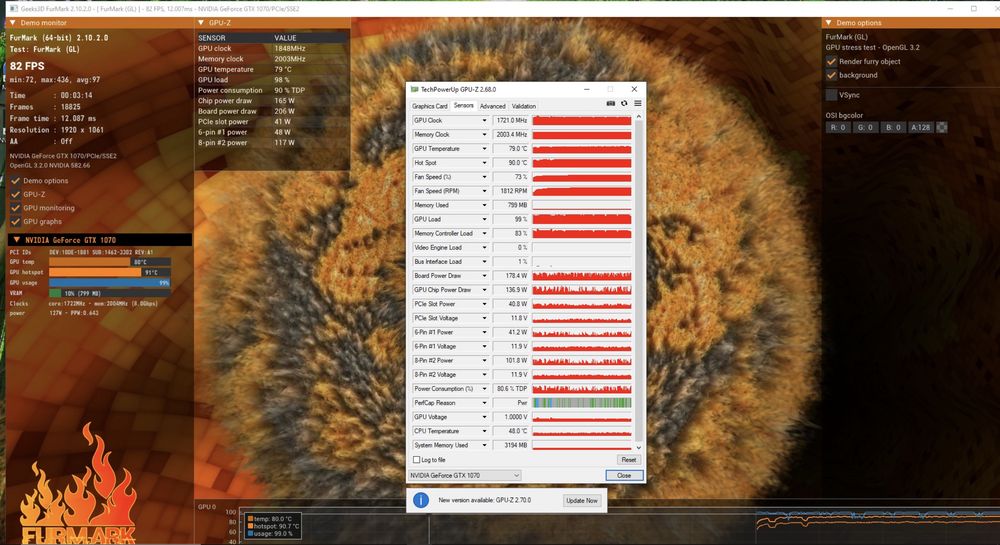Enable the VSync checkbox
Image resolution: width=1000 pixels, height=545 pixels.
coord(832,95)
